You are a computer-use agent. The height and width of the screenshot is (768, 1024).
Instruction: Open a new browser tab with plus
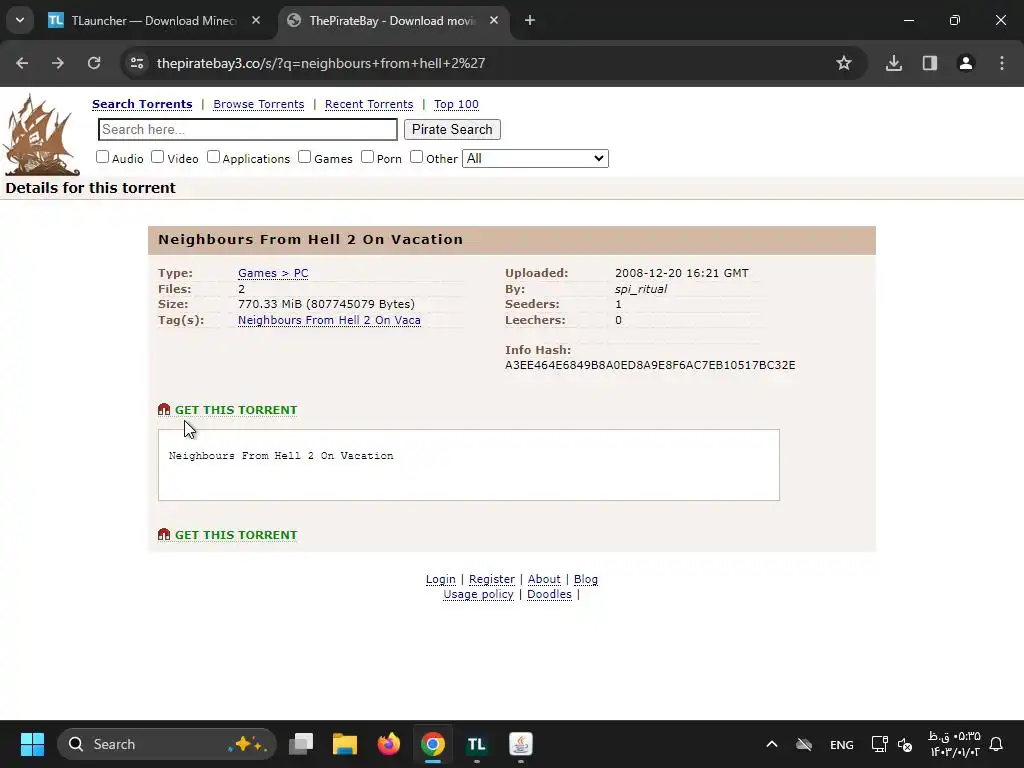point(530,21)
